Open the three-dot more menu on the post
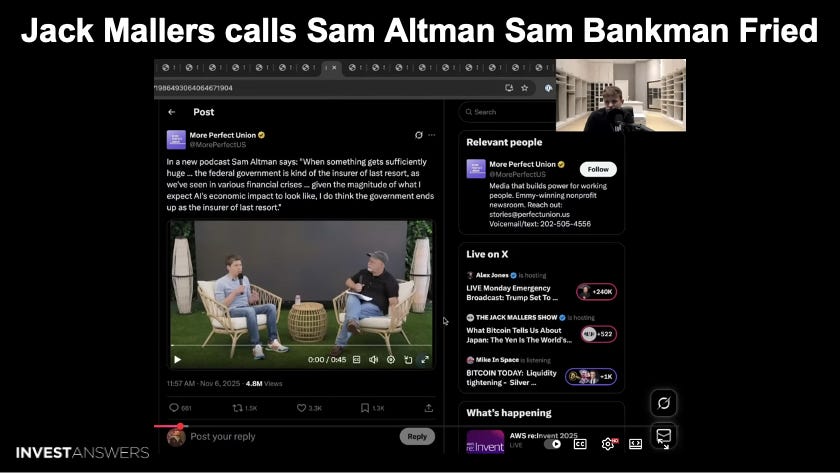Screen dimensions: 840x473 click(432, 135)
